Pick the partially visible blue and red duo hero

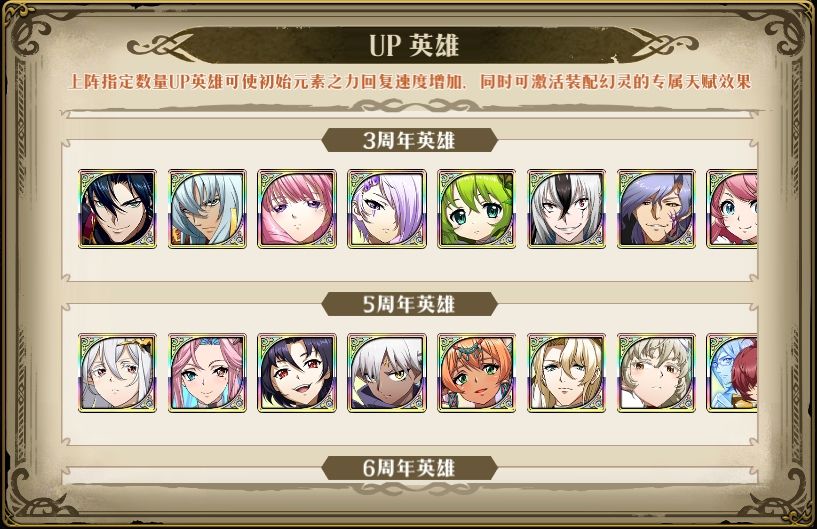(x=732, y=373)
